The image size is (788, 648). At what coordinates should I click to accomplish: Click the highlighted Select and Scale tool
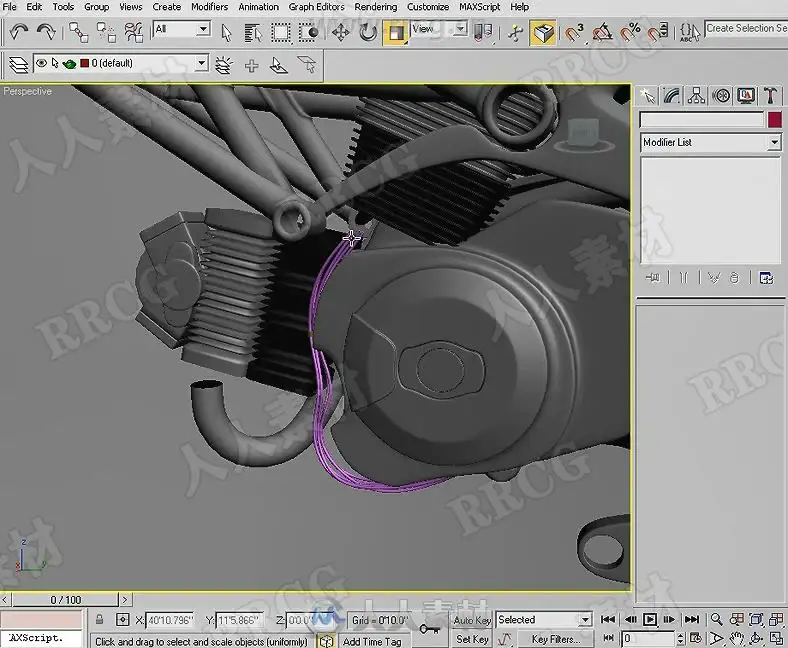(x=396, y=33)
